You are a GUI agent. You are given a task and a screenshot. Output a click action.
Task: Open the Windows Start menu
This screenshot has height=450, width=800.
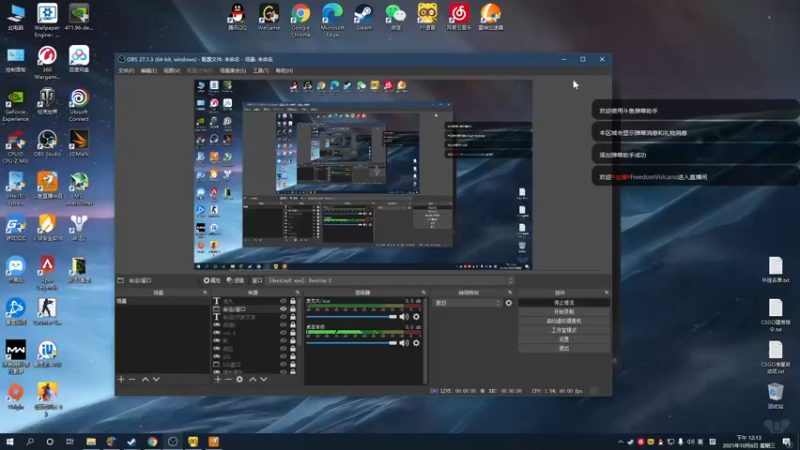[10, 441]
